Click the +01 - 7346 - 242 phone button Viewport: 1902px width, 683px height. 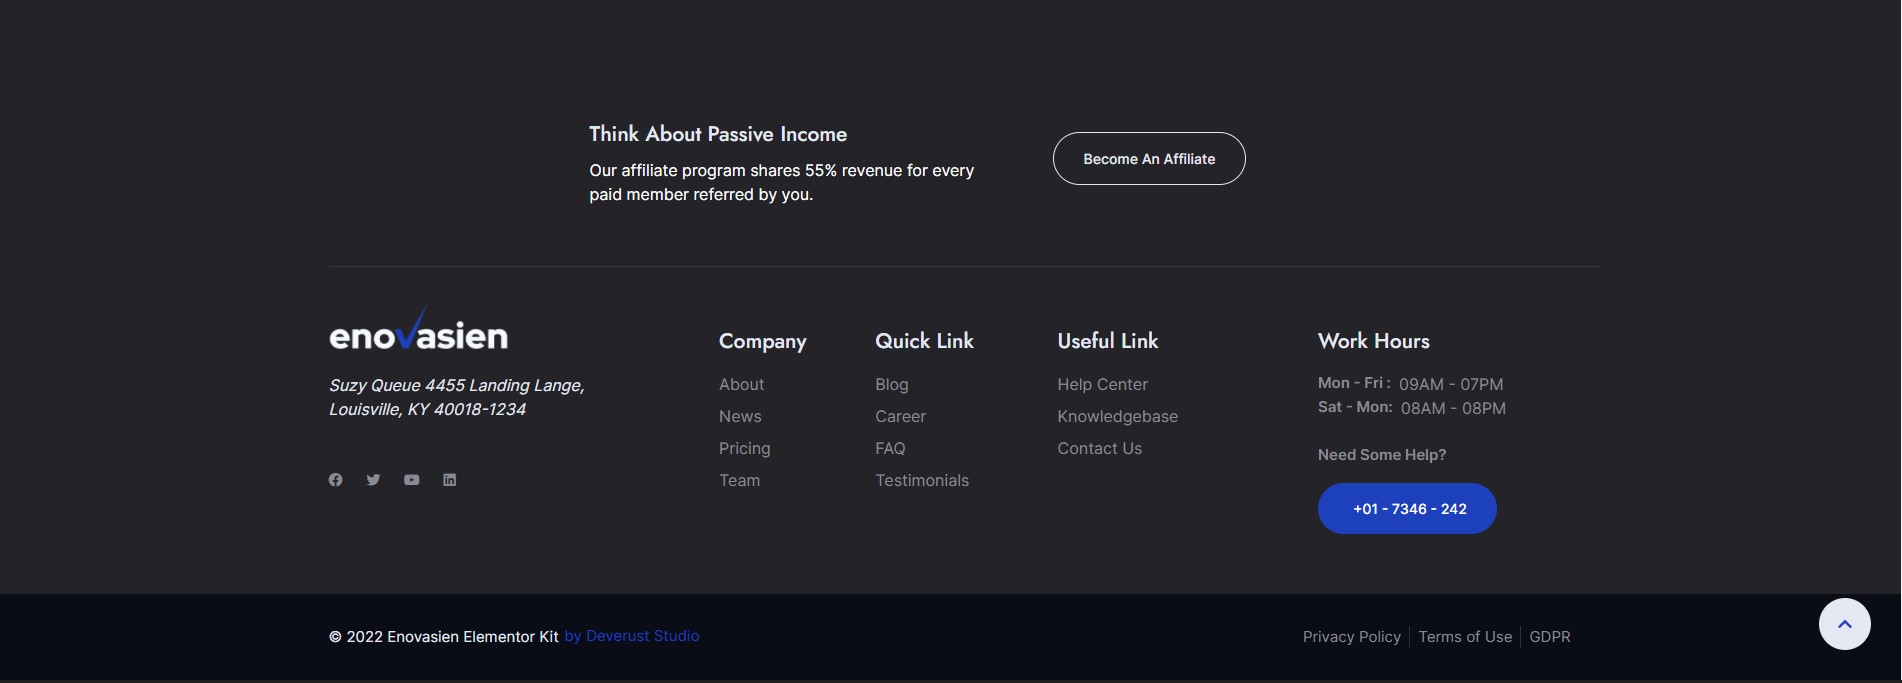coord(1407,508)
